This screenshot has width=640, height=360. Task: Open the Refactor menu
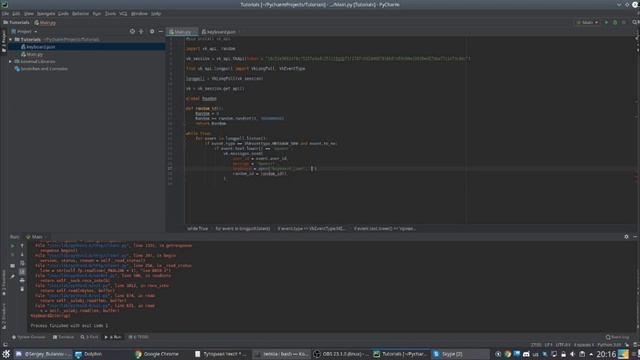click(80, 13)
